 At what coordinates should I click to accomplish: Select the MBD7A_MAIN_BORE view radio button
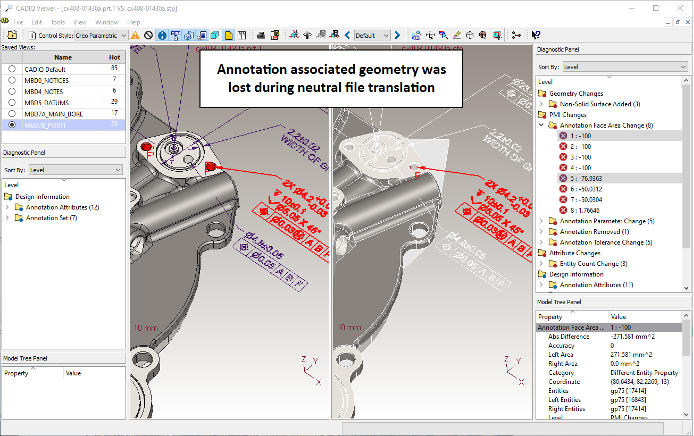(x=12, y=114)
